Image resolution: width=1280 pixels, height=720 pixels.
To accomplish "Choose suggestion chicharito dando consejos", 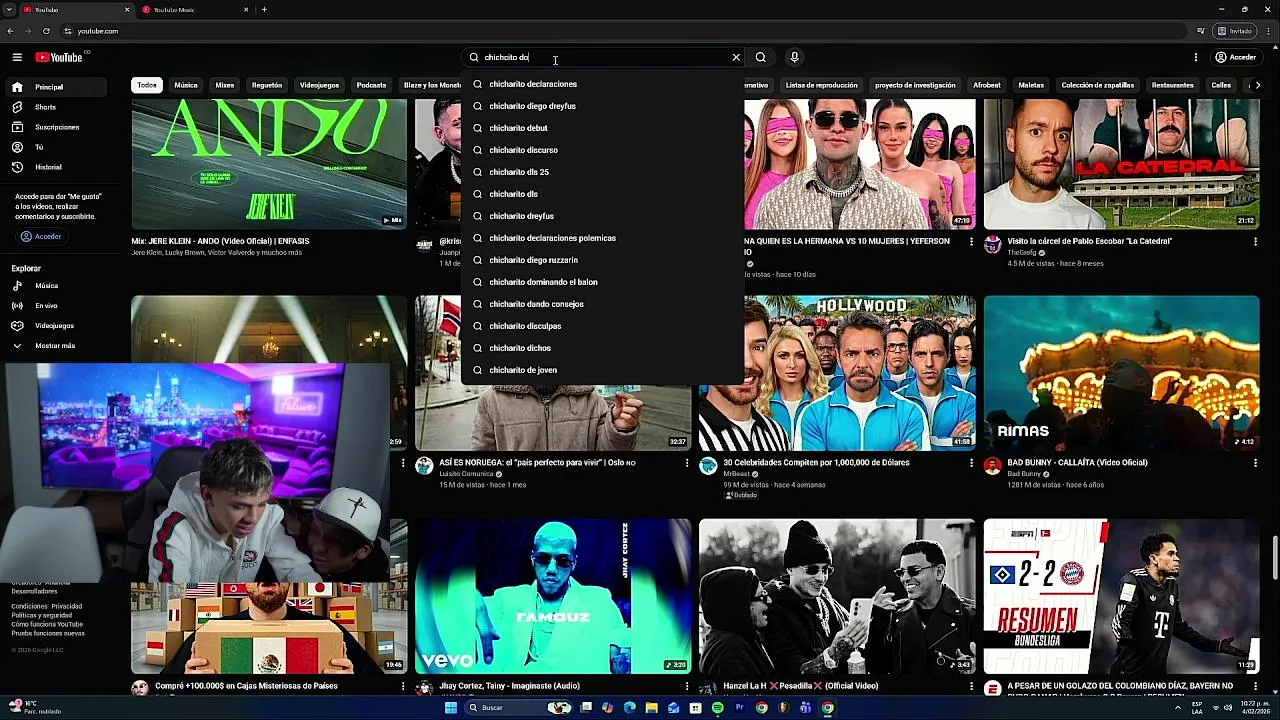I will [x=603, y=304].
